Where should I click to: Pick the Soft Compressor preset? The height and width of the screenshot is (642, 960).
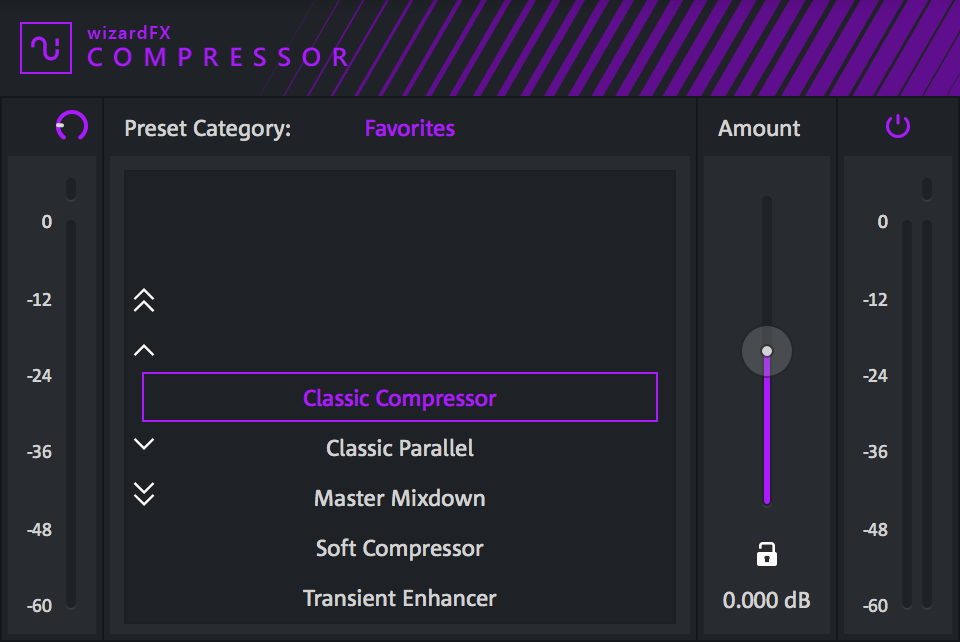[x=400, y=548]
